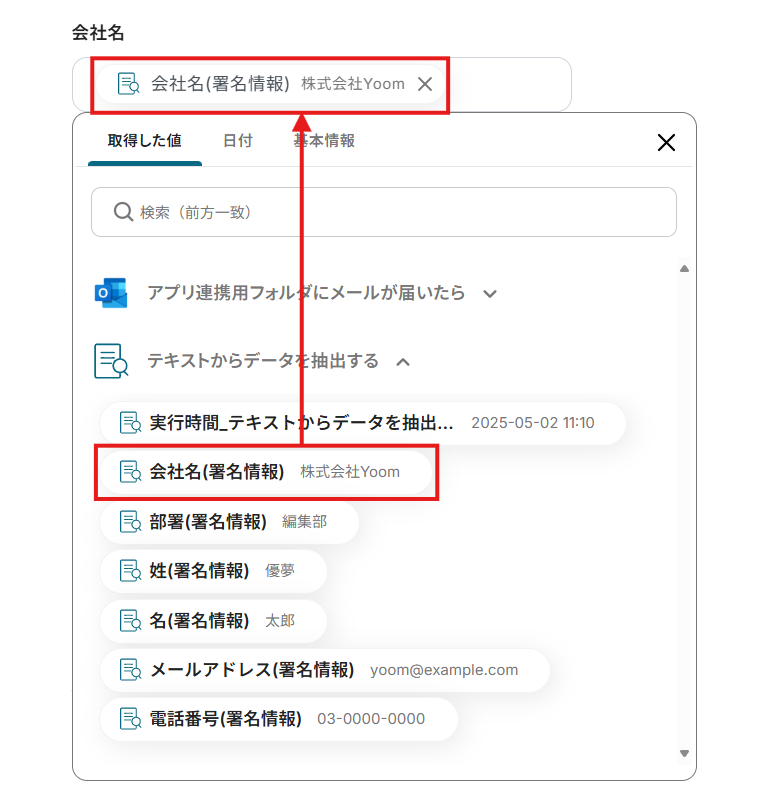Click the アプリ連携用フォルダにメールが届いたら heading text
This screenshot has width=767, height=803.
coord(306,293)
